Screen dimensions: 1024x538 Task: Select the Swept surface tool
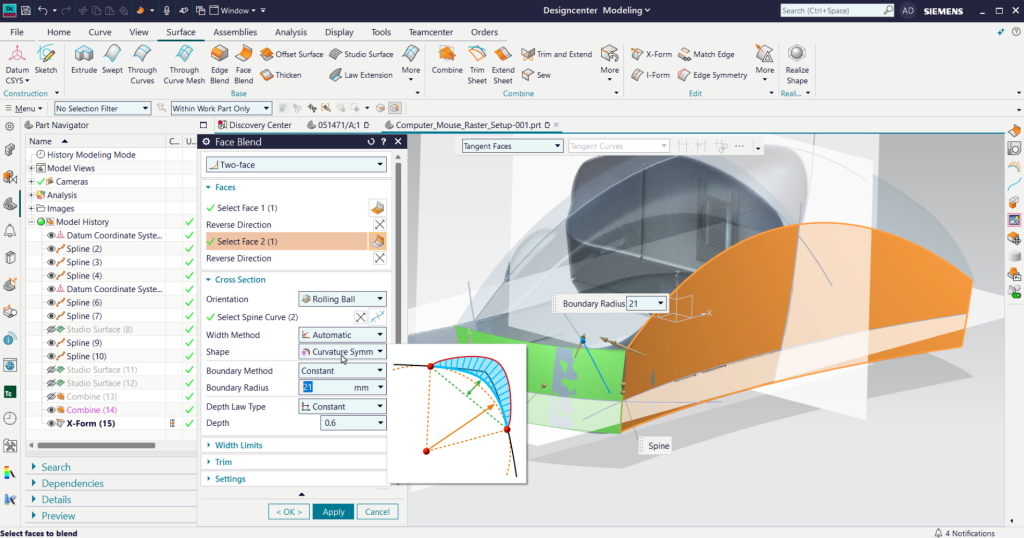click(112, 59)
